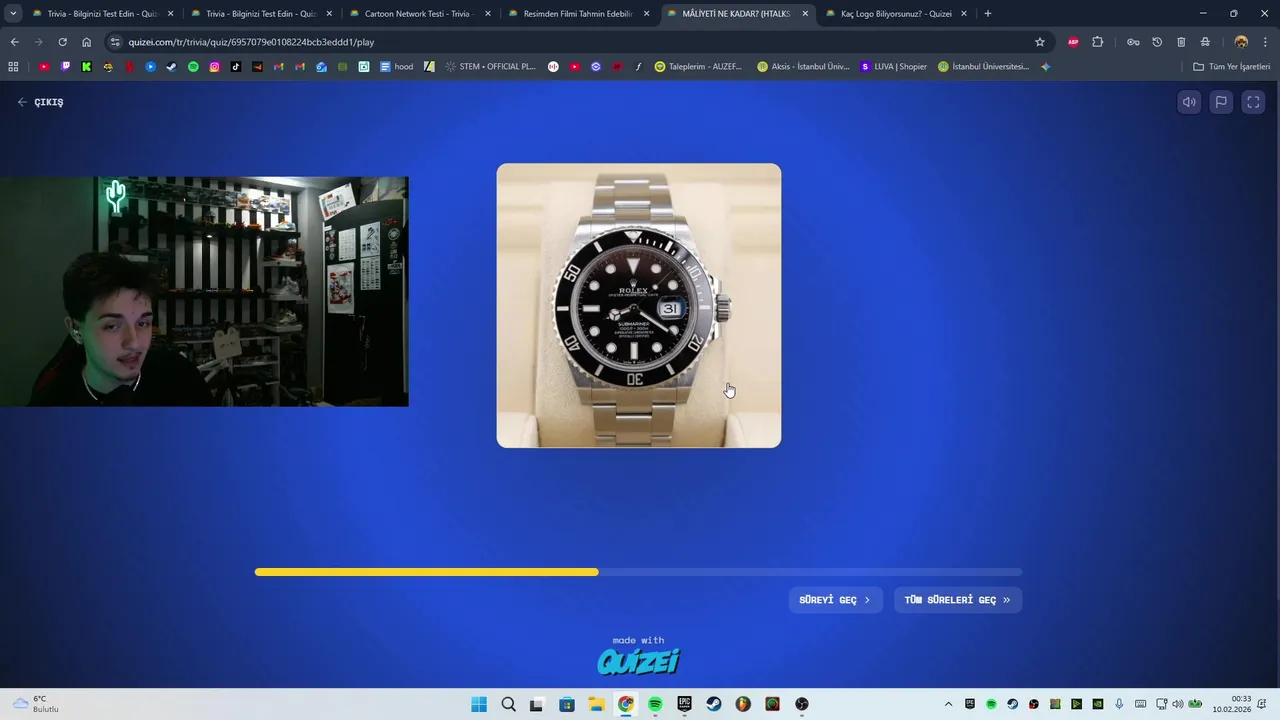Switch to the Cartoon Network Testi tab
Screen dimensions: 1280x720
[417, 14]
